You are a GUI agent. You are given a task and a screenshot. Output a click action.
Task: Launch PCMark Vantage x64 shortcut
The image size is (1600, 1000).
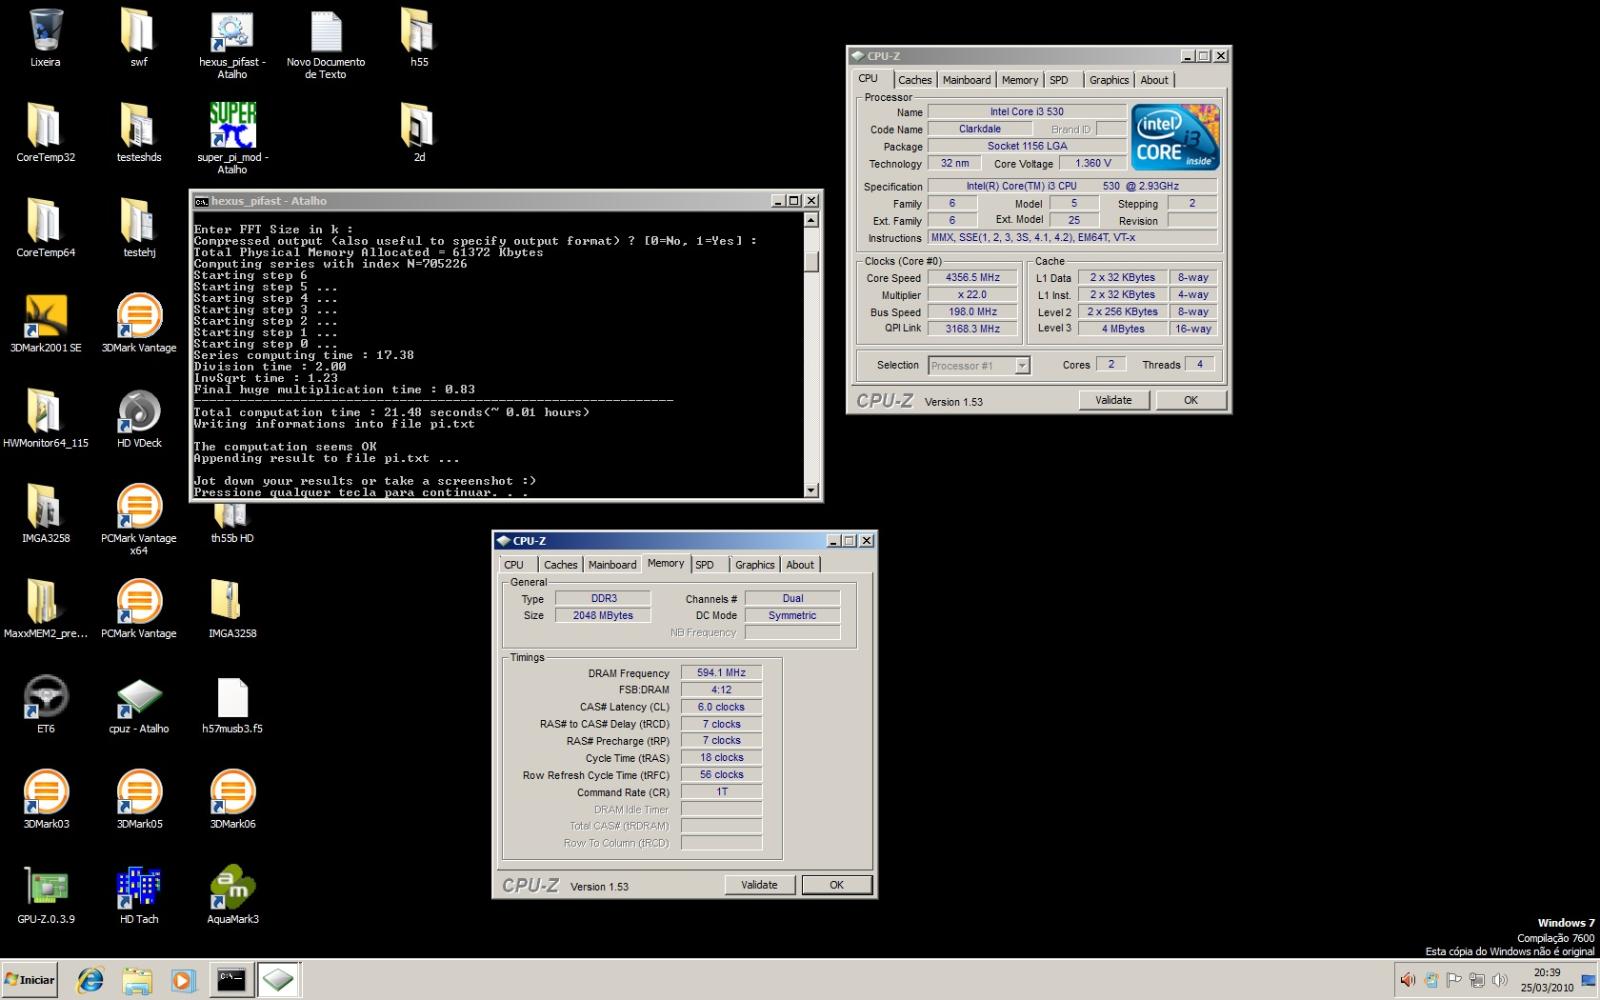coord(139,519)
